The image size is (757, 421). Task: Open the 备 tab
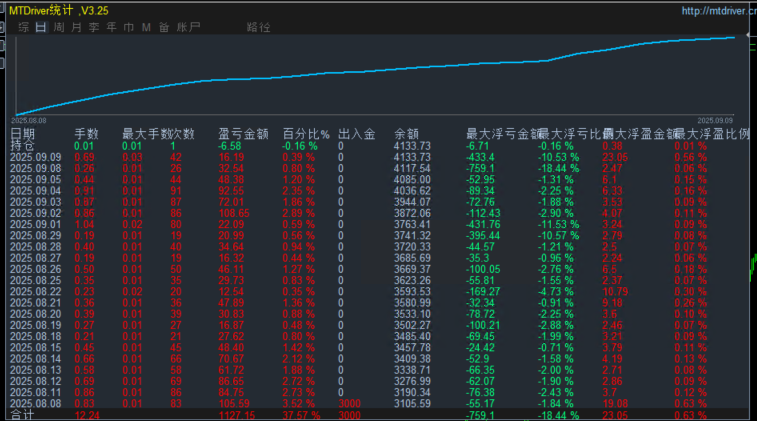point(164,27)
